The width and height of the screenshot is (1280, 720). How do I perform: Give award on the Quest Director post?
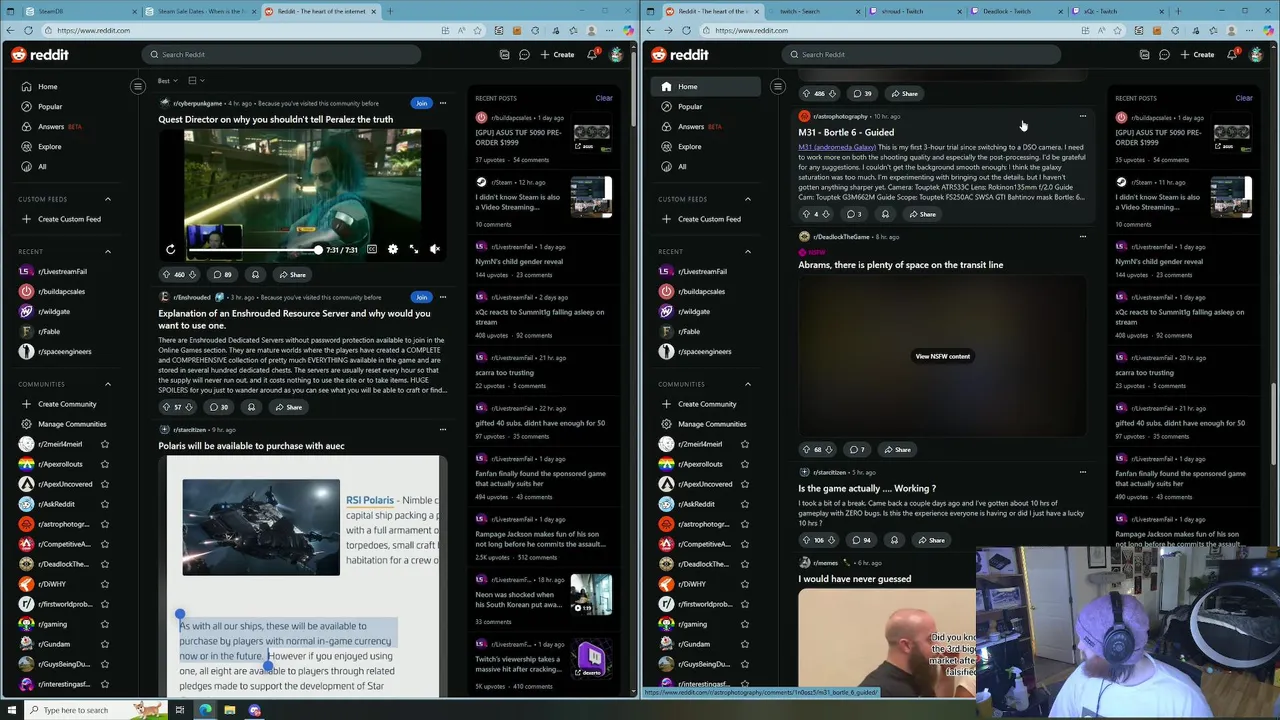[x=255, y=274]
